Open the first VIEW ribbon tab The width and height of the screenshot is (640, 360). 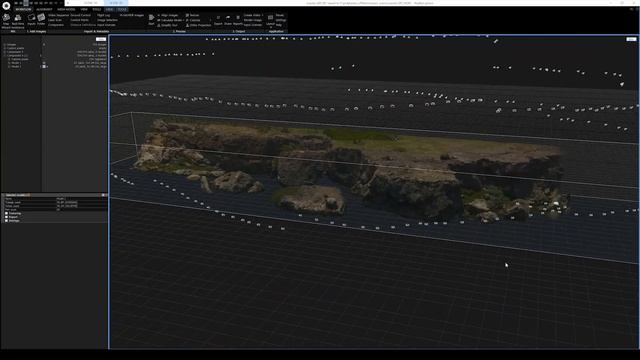[x=84, y=9]
